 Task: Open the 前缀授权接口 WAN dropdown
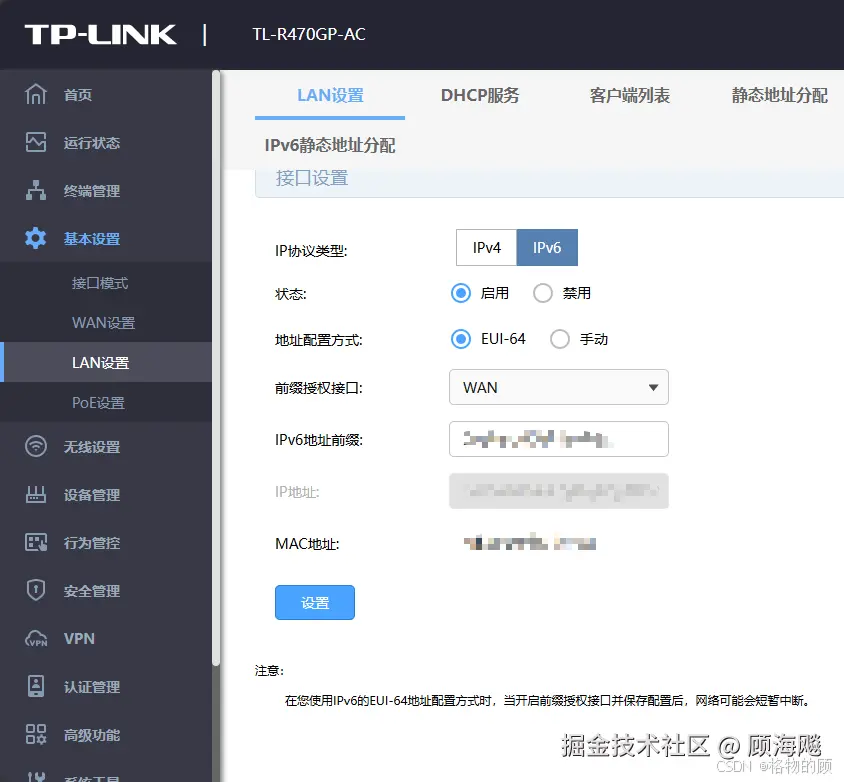558,387
